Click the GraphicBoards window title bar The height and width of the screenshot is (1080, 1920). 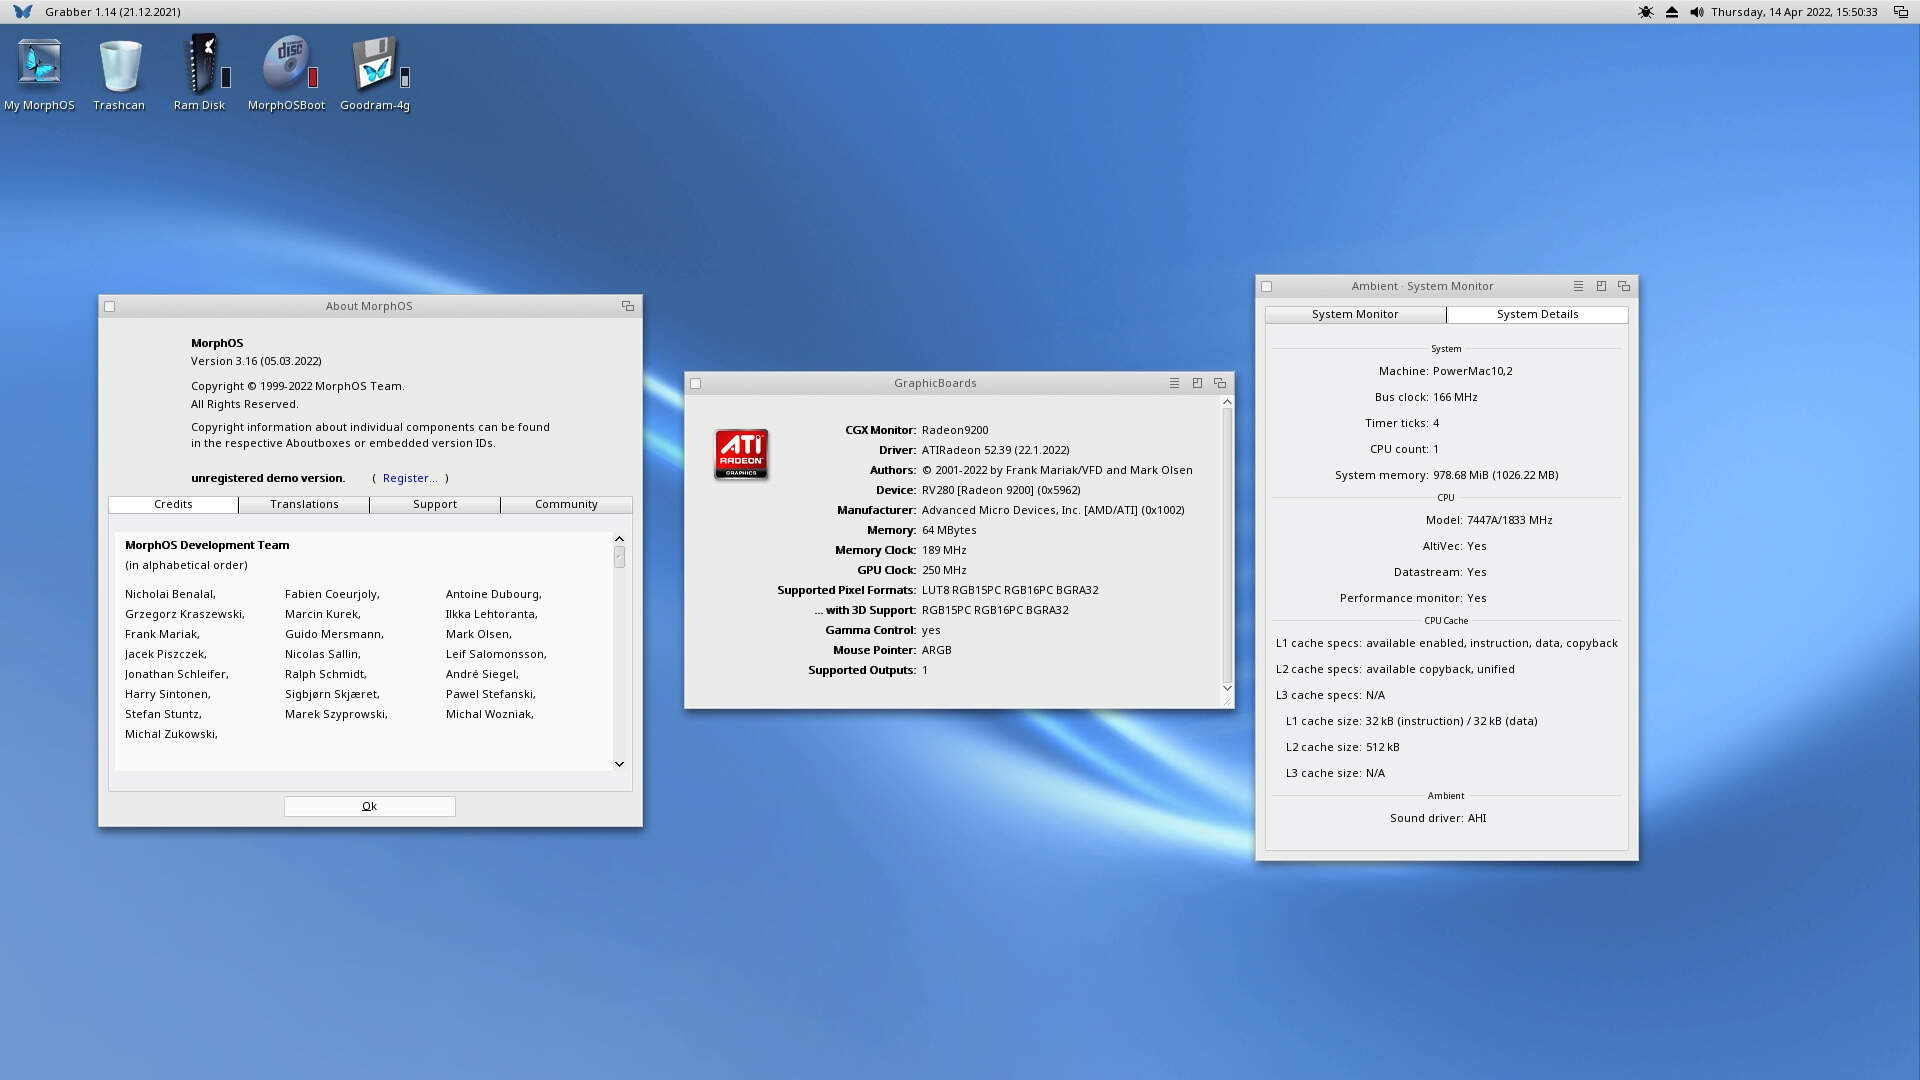pos(935,383)
